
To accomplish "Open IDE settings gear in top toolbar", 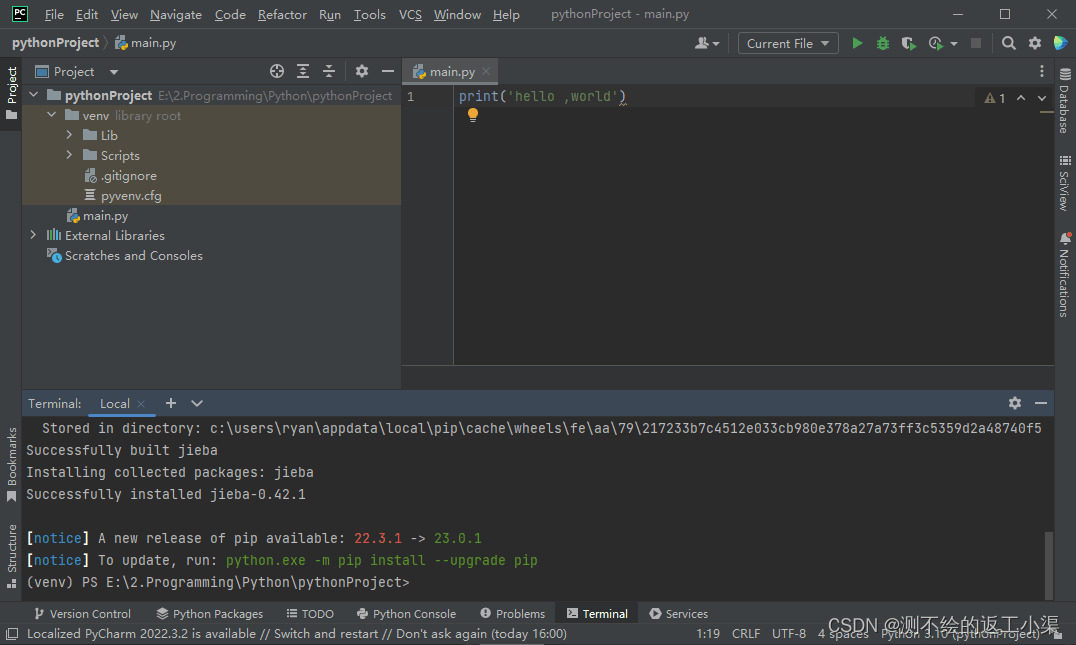I will click(1035, 43).
